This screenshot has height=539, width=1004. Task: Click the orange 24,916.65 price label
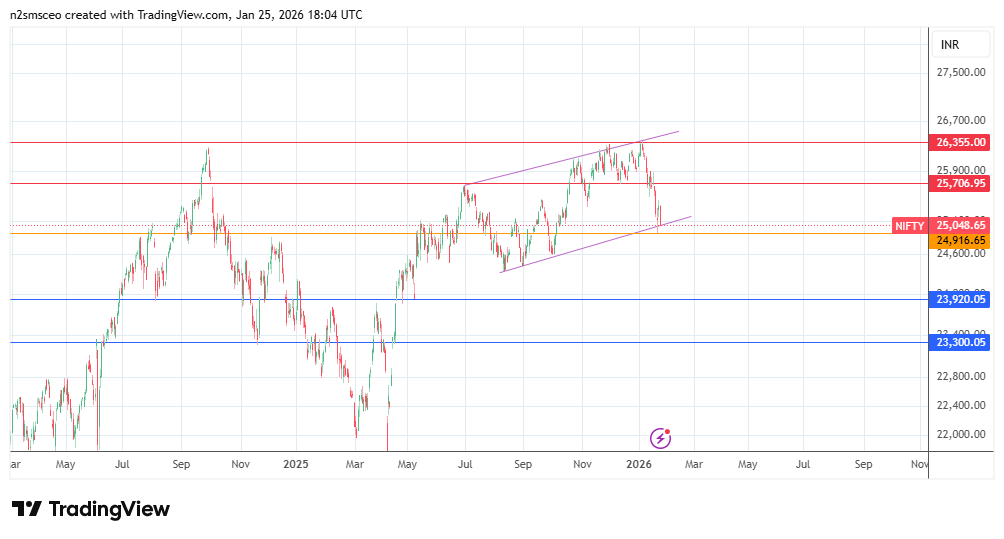961,240
